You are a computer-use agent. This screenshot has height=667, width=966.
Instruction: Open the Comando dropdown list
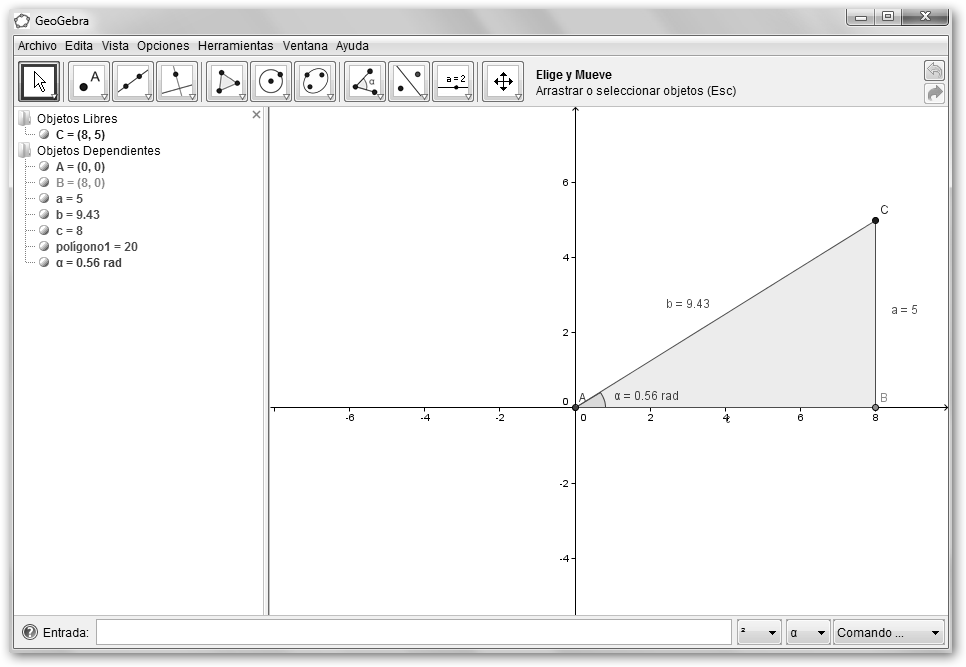889,633
